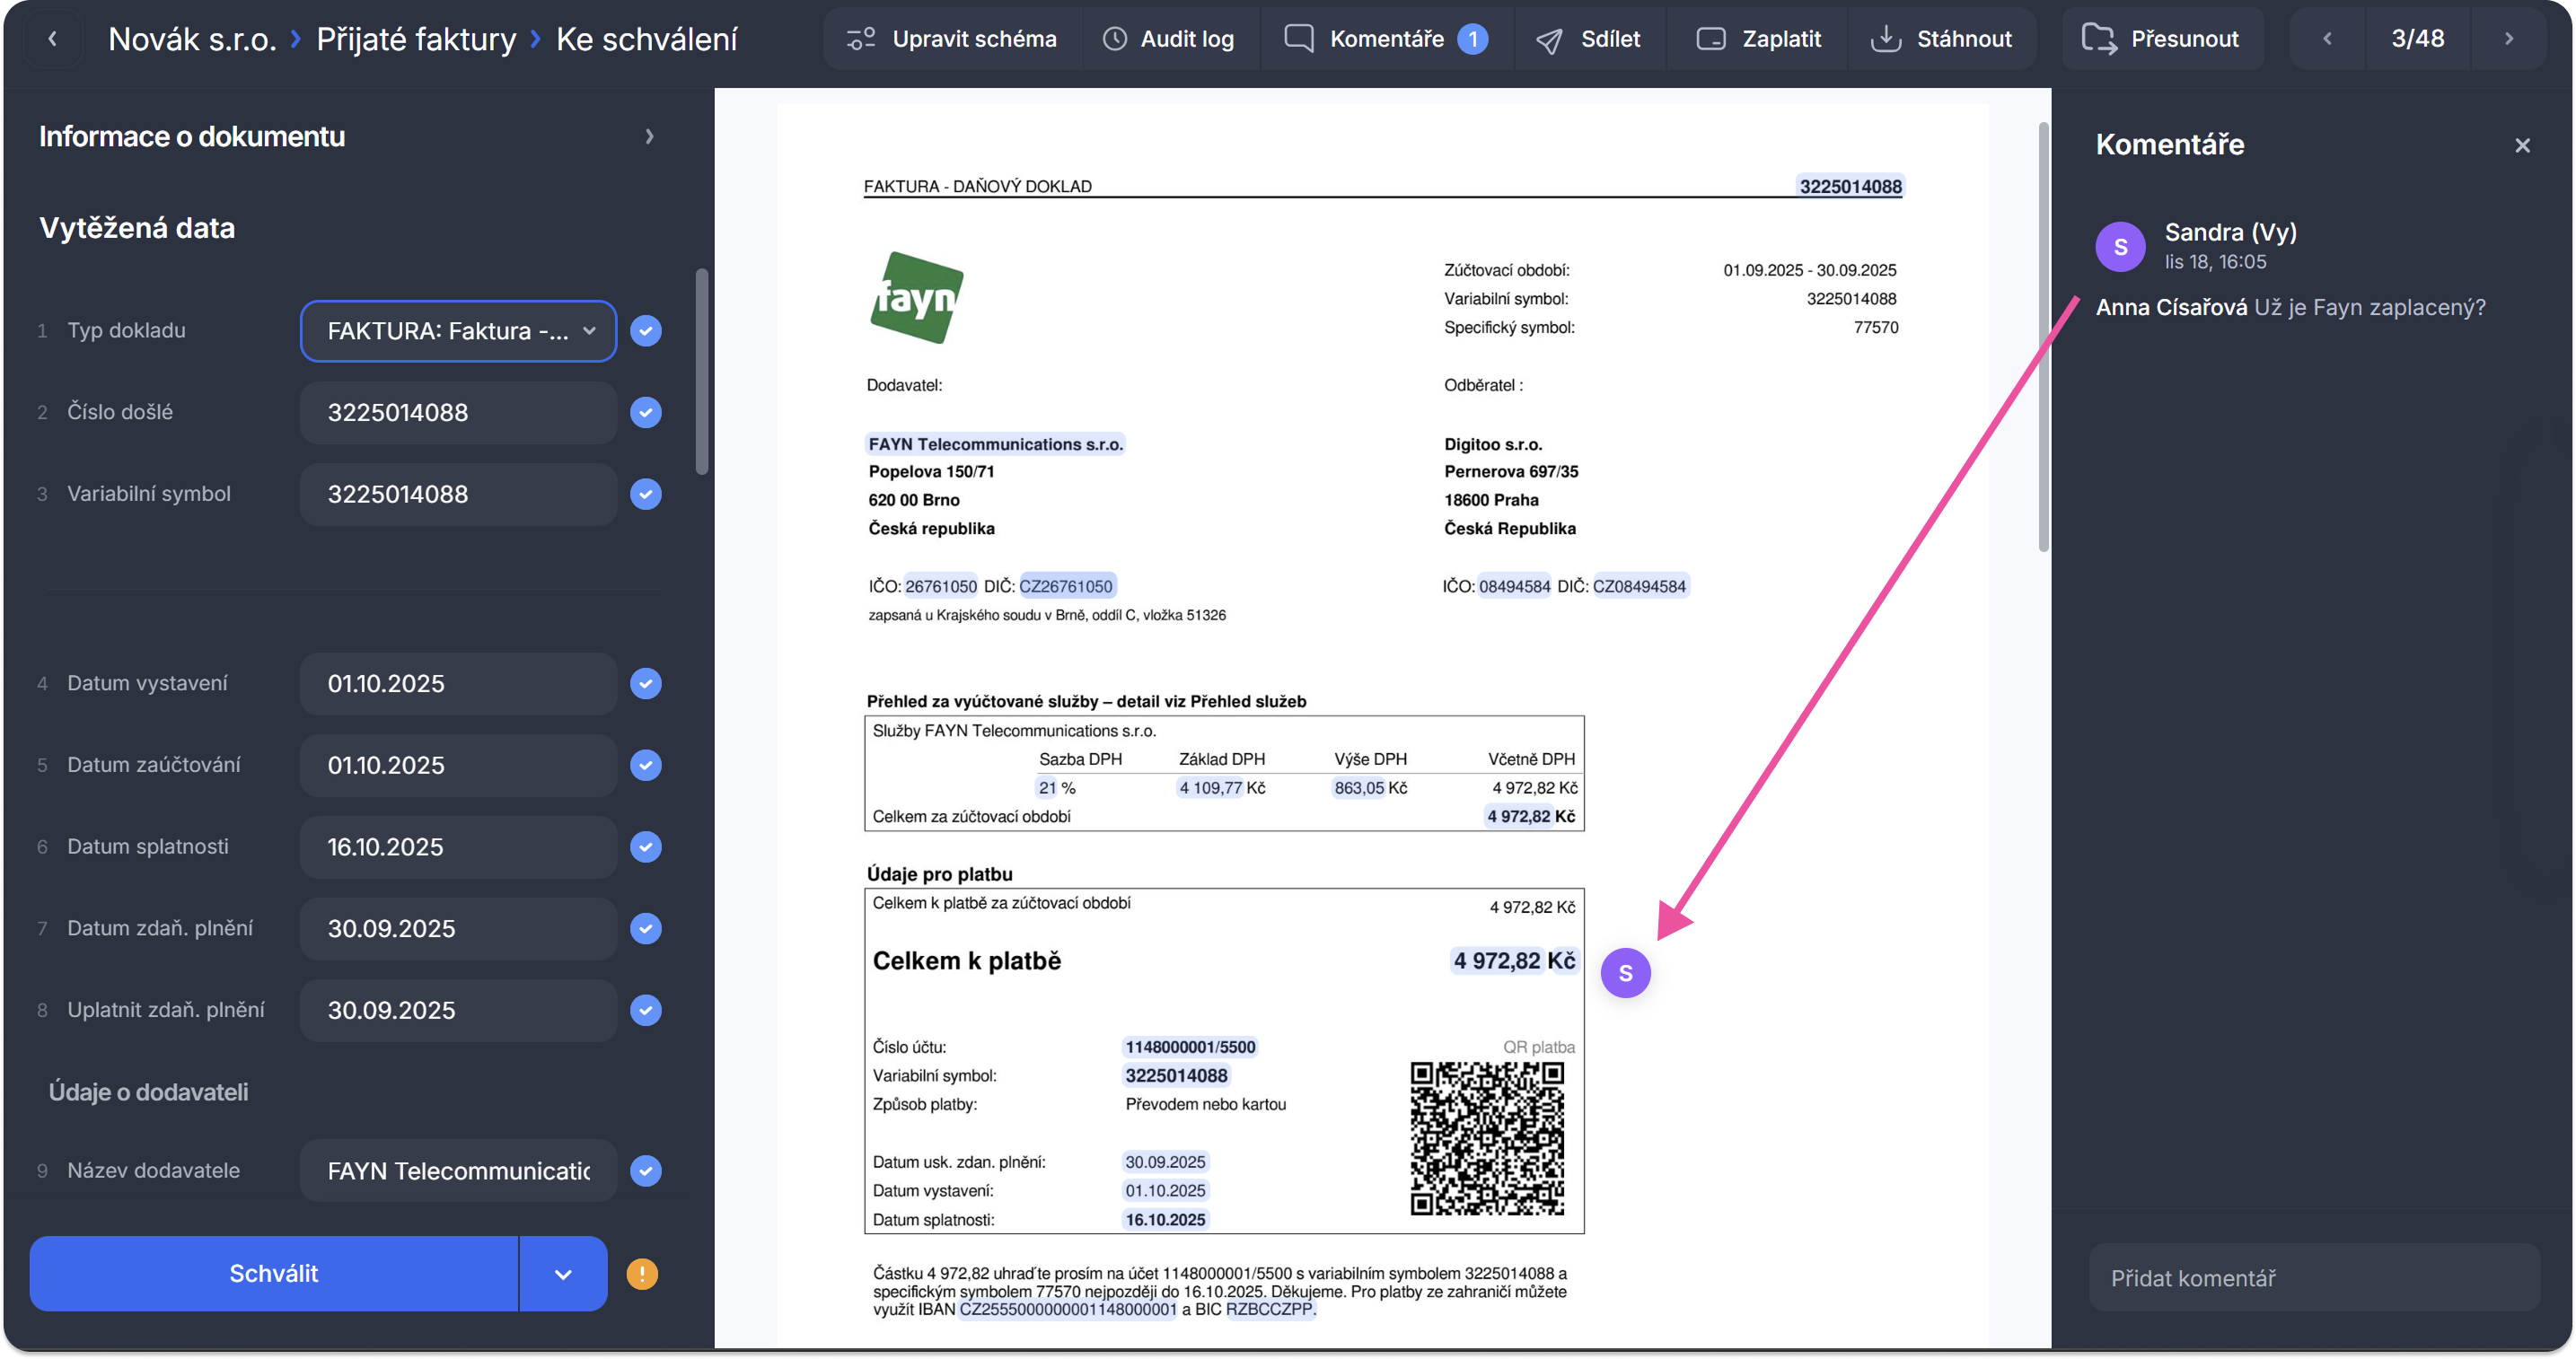Click the Přidat komentář input field
Image resolution: width=2576 pixels, height=1359 pixels.
point(2312,1278)
